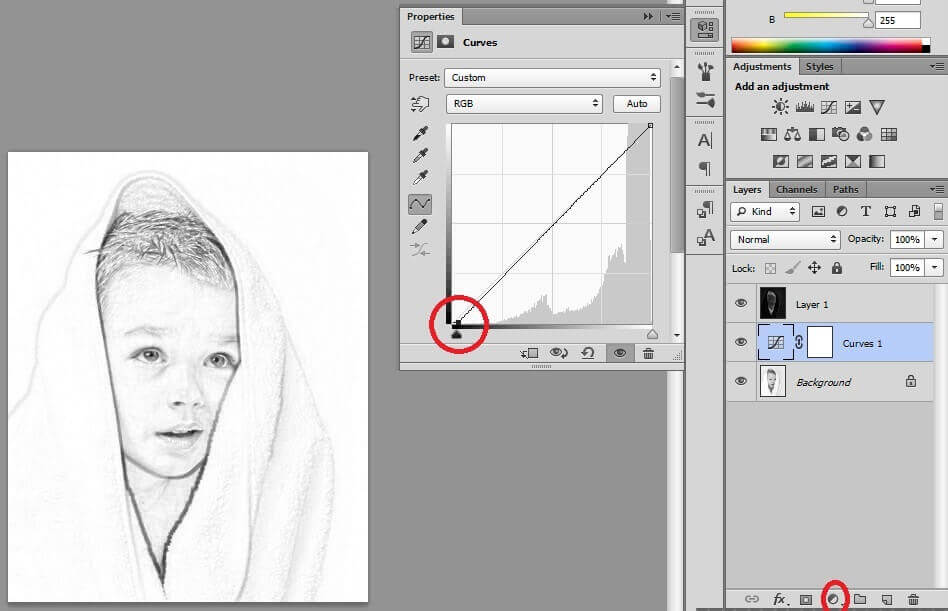This screenshot has width=948, height=611.
Task: Toggle visibility of the Curves 1 layer
Action: [x=741, y=342]
